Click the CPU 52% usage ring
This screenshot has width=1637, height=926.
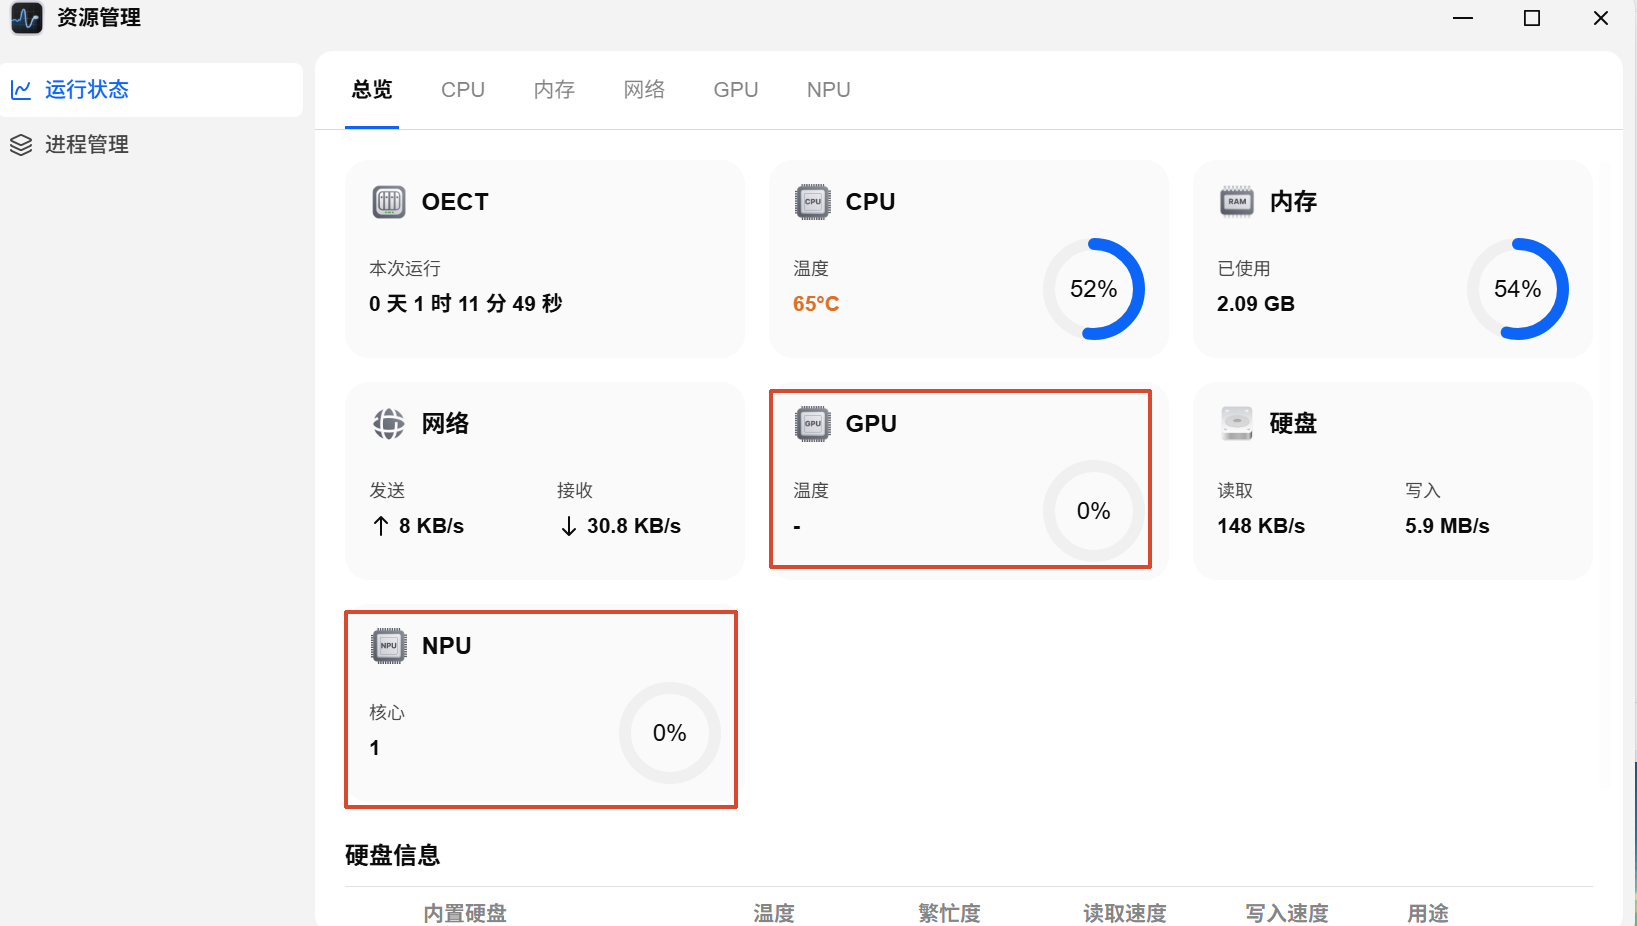1094,289
